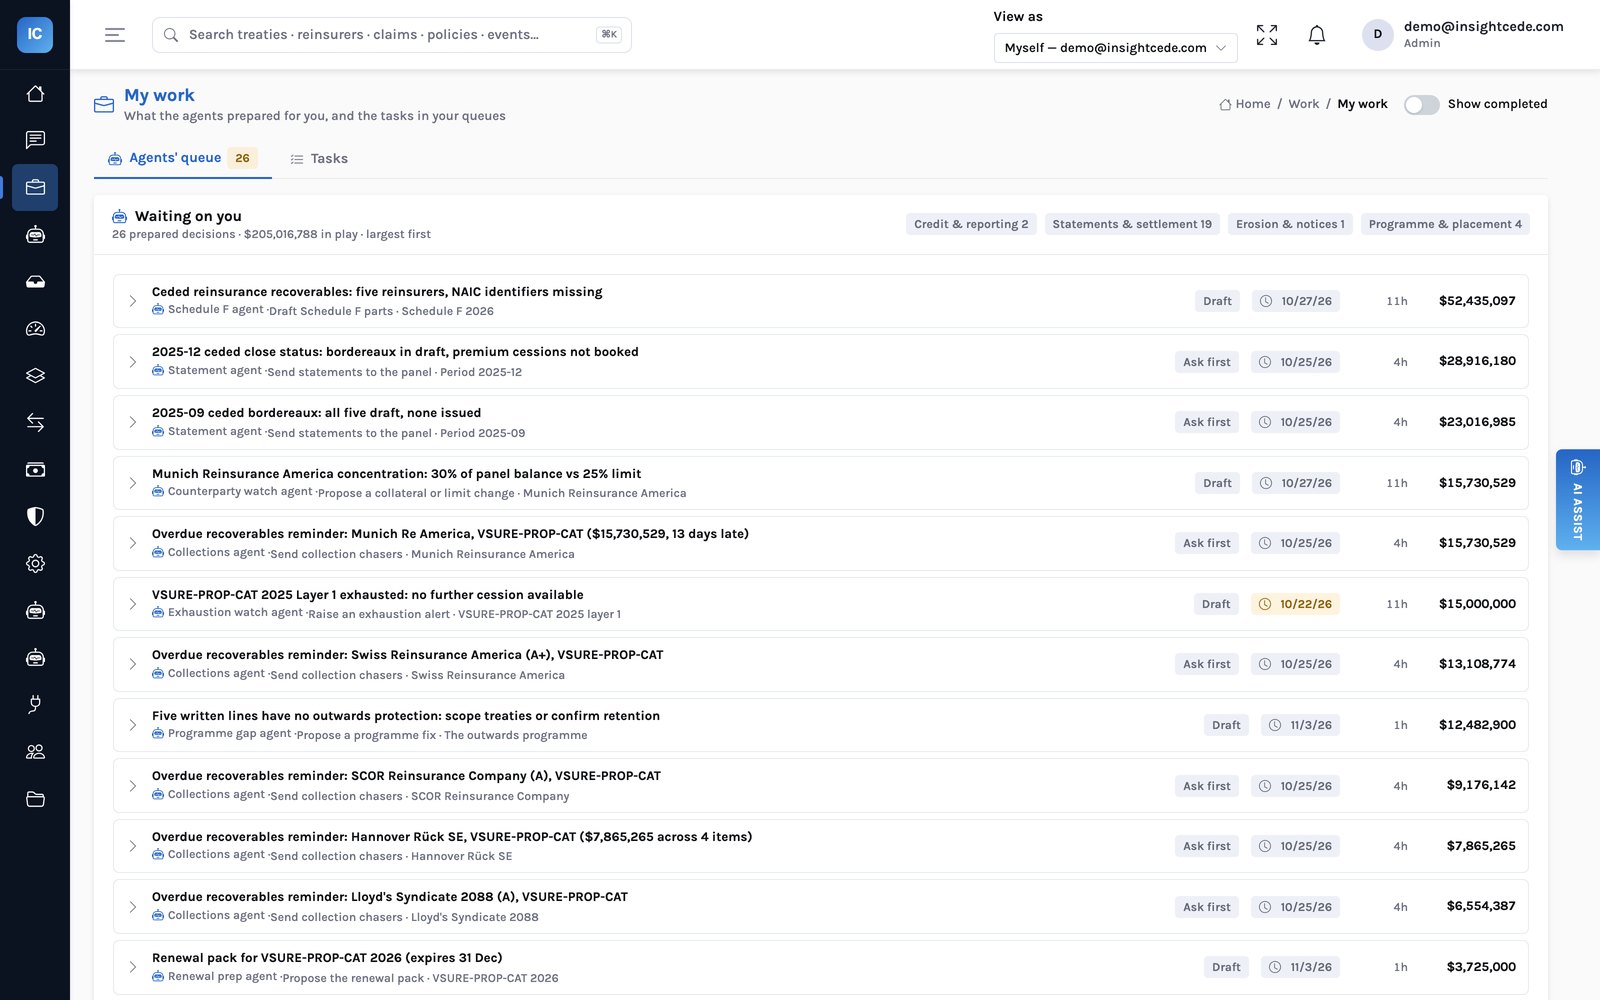
Task: Open the inbox tray sidebar icon
Action: click(x=35, y=282)
